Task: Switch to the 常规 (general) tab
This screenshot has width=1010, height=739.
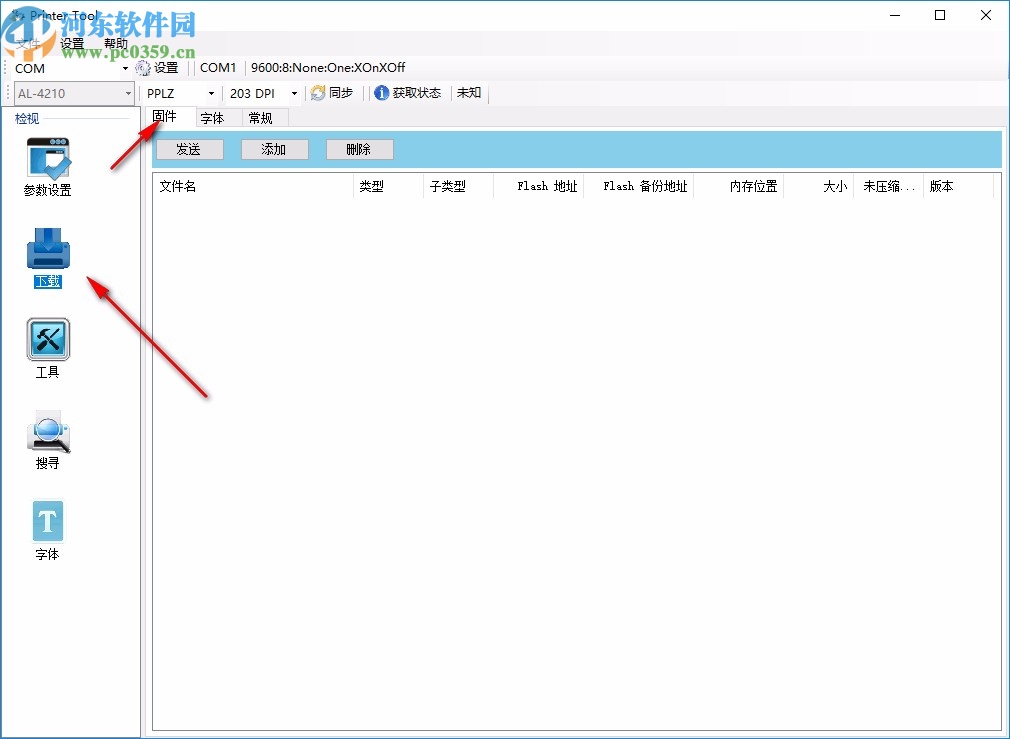Action: coord(261,117)
